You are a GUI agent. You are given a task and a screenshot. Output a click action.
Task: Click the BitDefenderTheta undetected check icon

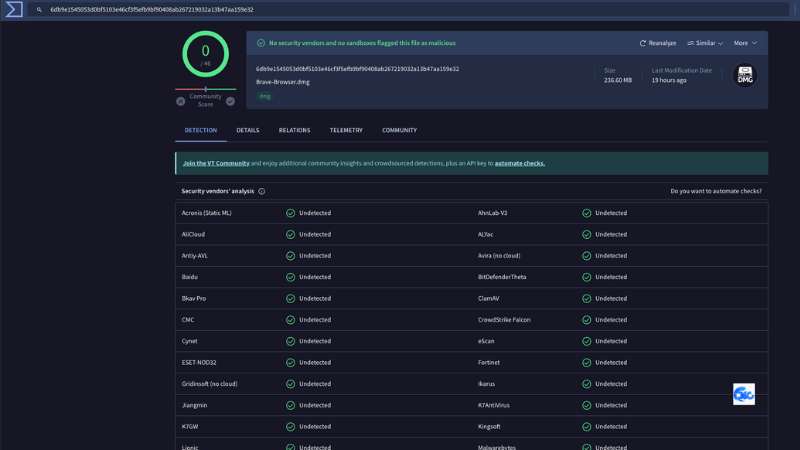point(587,278)
